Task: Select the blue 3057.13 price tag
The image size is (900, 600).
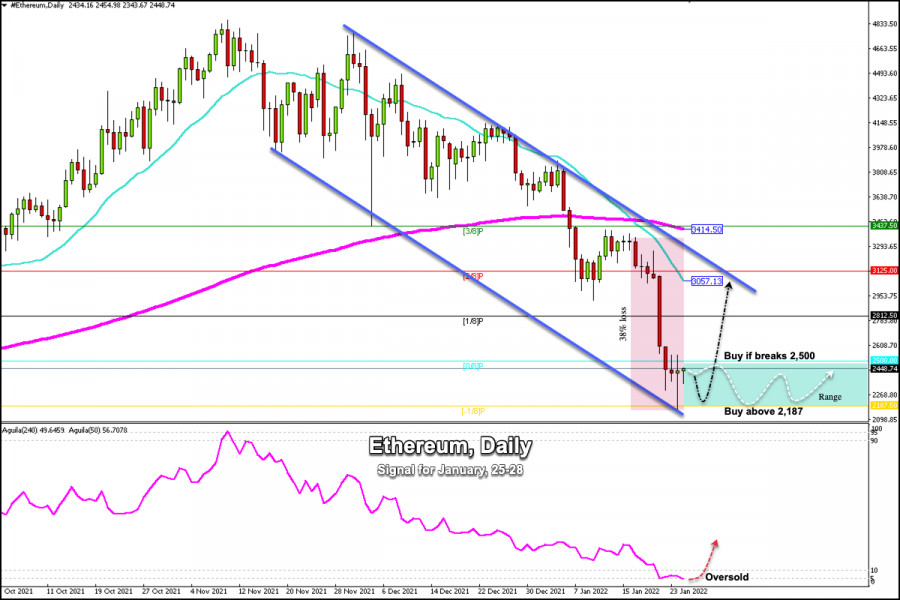Action: 707,281
